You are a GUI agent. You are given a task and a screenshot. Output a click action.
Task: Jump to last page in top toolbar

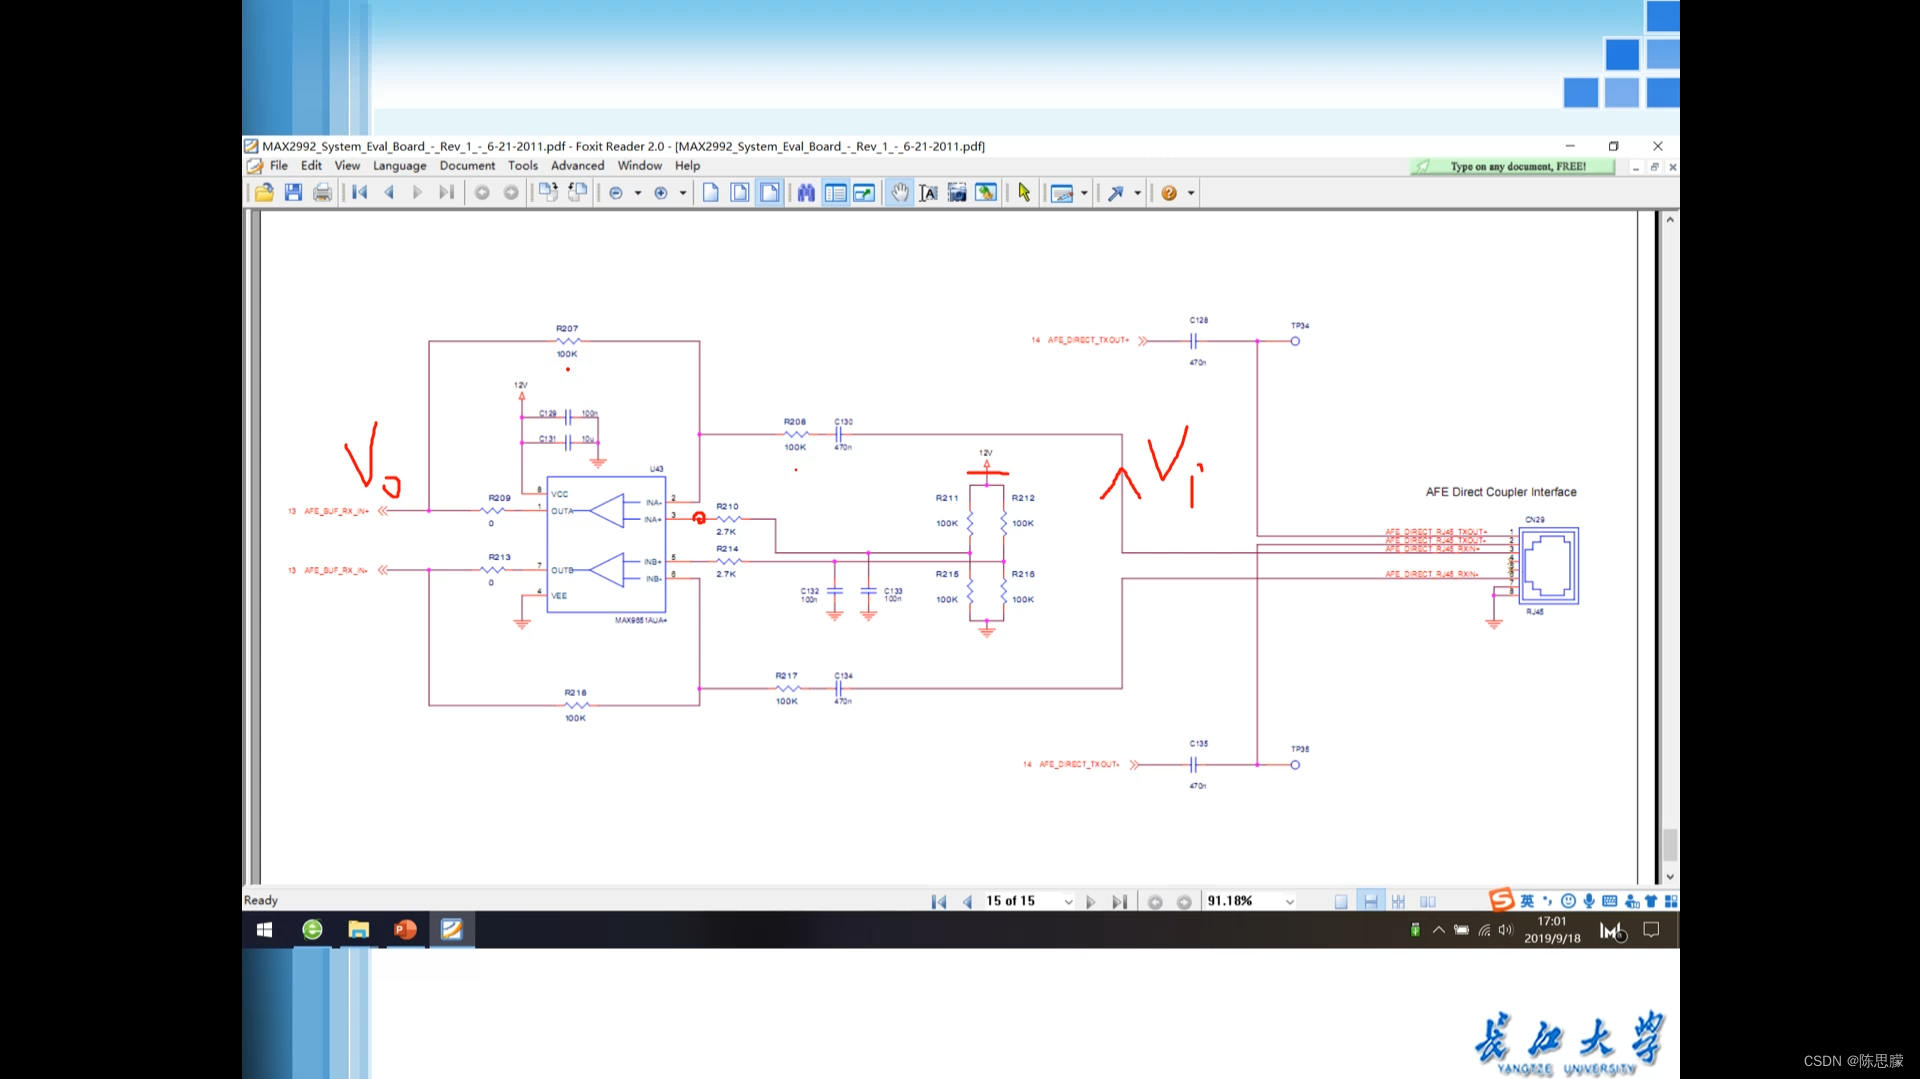tap(446, 193)
